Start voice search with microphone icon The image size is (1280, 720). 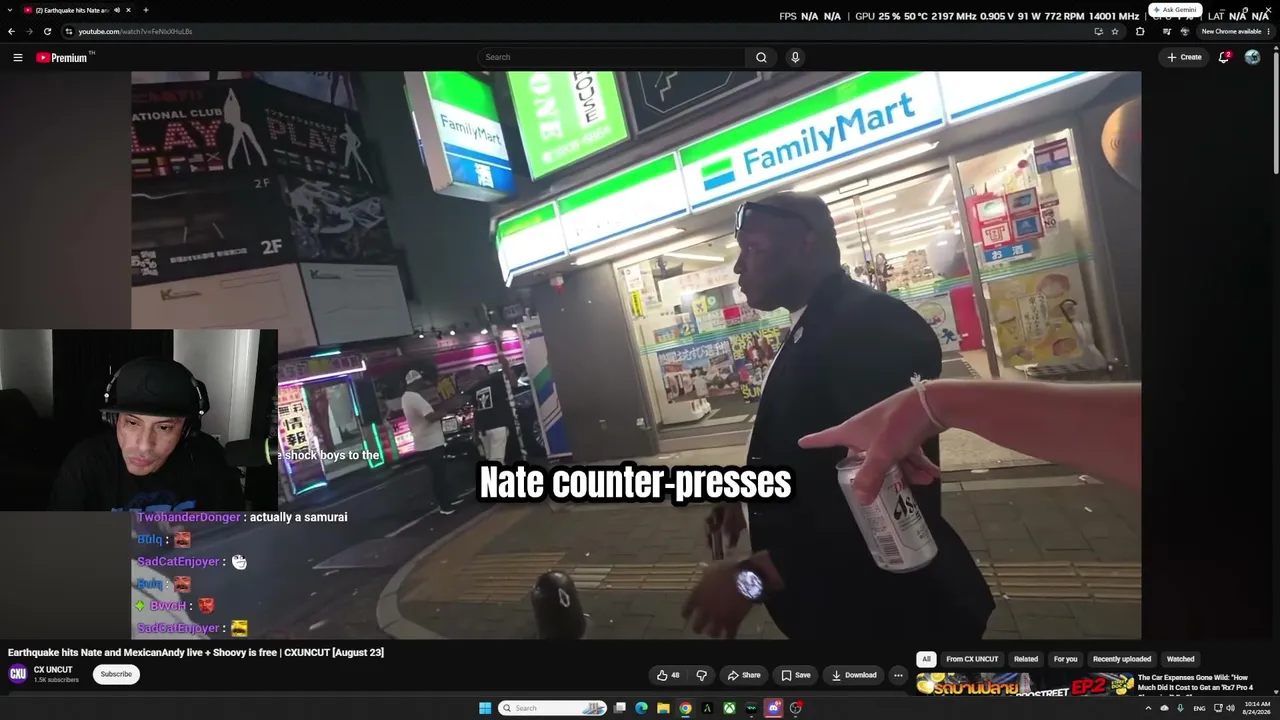(x=795, y=57)
